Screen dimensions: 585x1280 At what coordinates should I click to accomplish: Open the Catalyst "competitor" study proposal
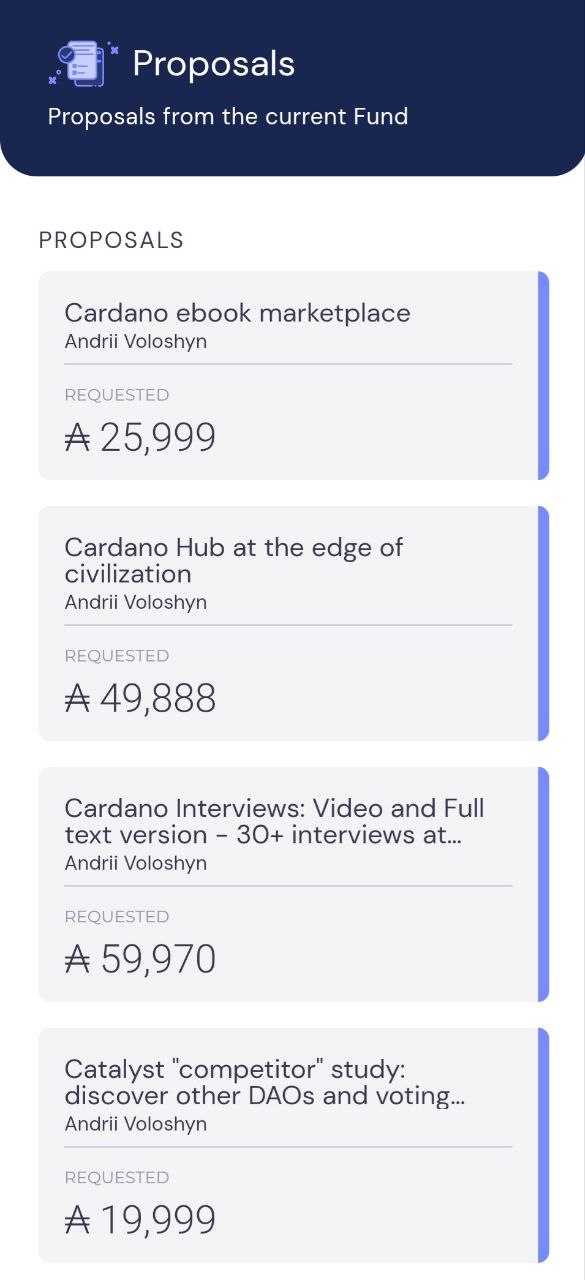[294, 1145]
